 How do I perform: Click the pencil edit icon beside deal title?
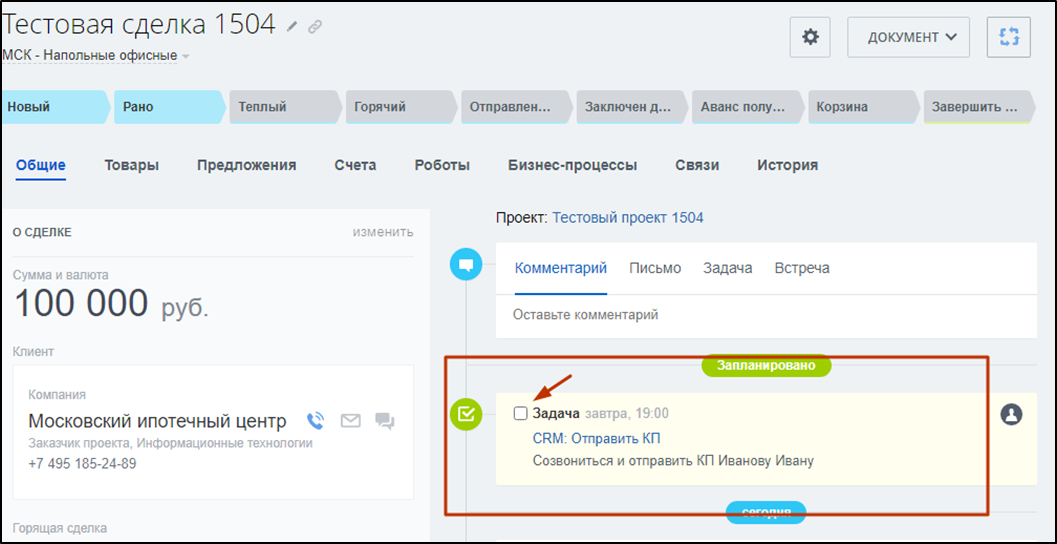coord(292,27)
